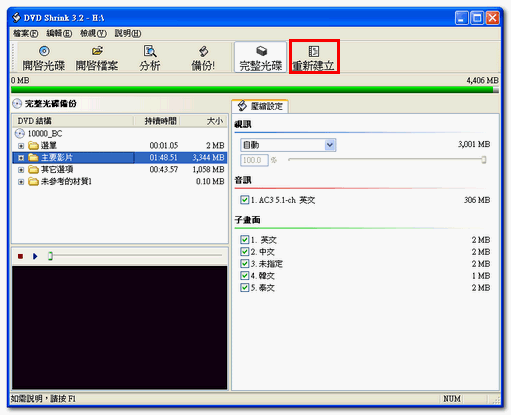
Task: Click the 完整光碟備份 disc icon
Action: [17, 104]
